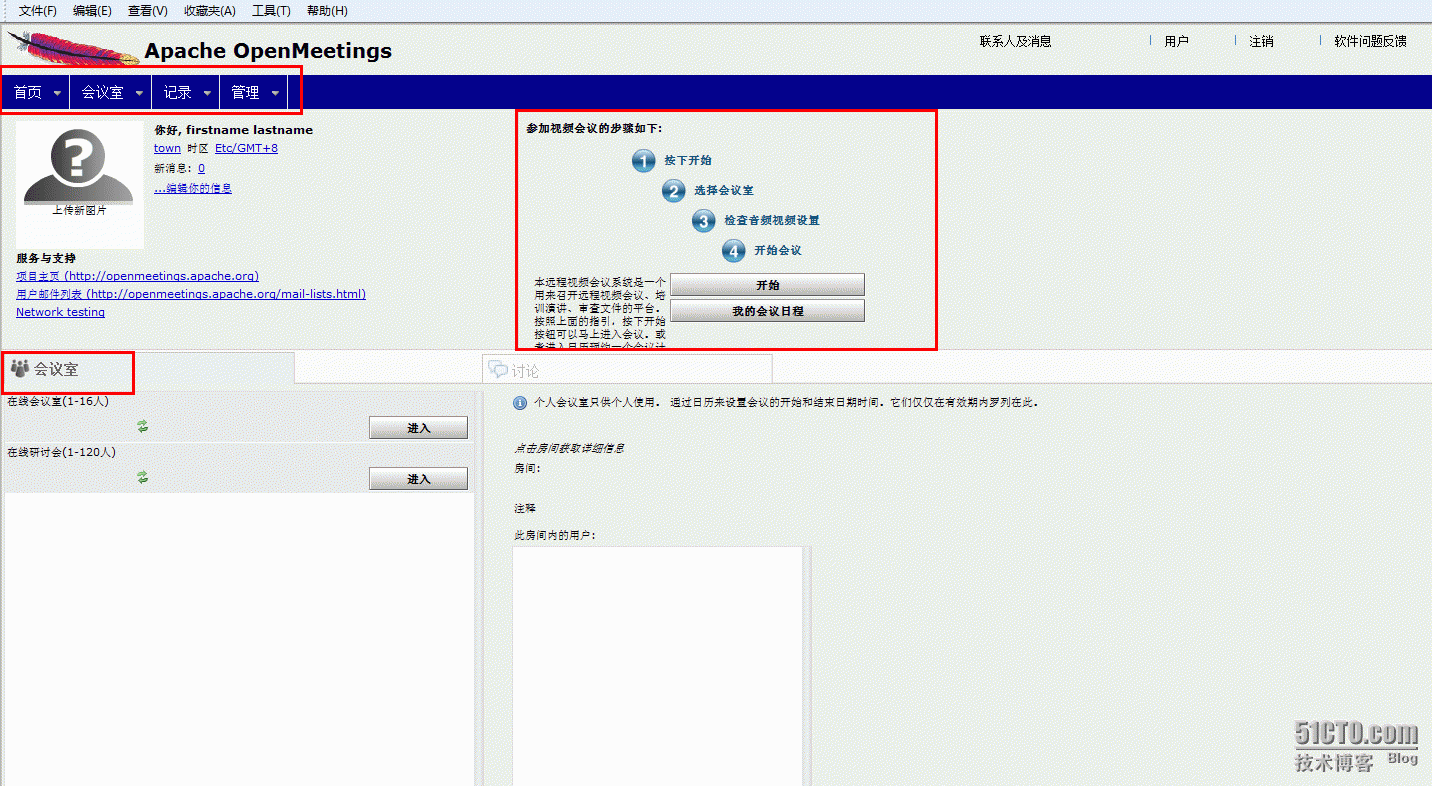
Task: Open the Network testing link
Action: tap(60, 312)
